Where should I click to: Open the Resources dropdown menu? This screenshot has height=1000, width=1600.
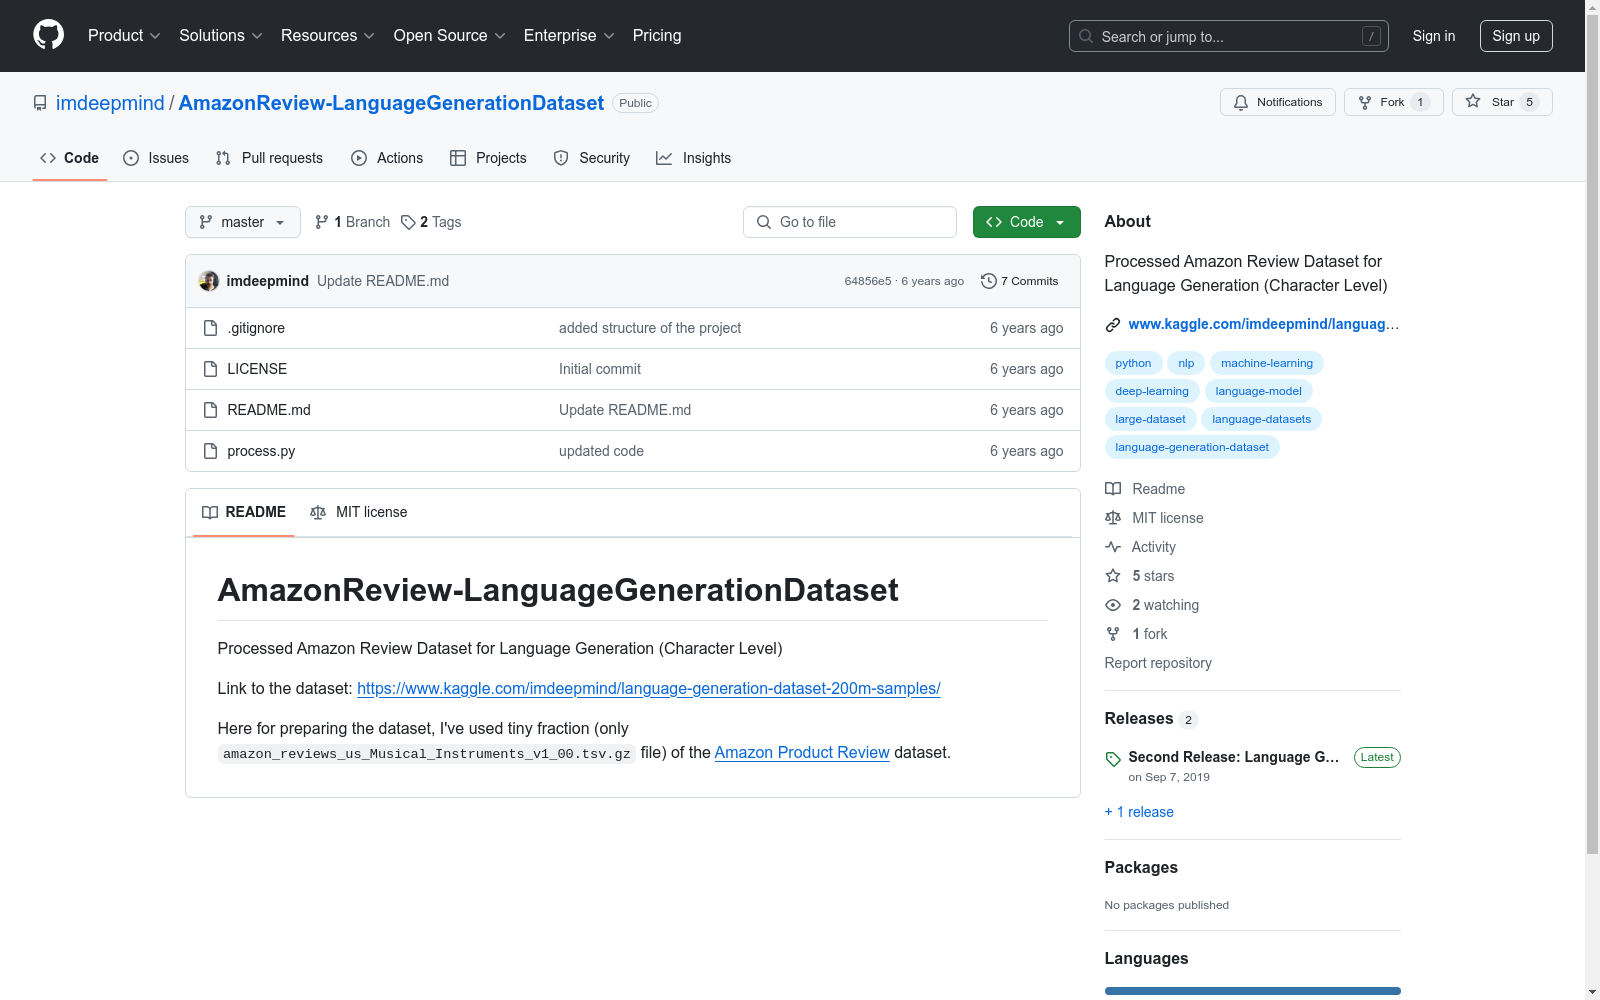tap(328, 36)
